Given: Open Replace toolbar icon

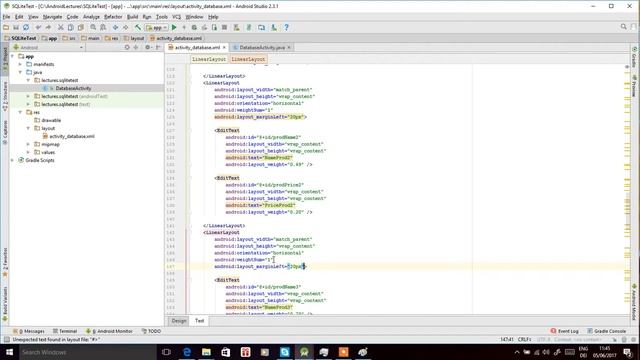Looking at the screenshot, I should 103,27.
